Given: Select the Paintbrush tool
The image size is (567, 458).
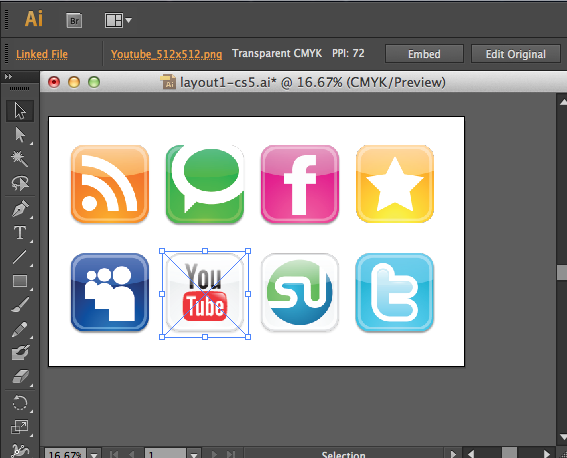Looking at the screenshot, I should tap(20, 305).
